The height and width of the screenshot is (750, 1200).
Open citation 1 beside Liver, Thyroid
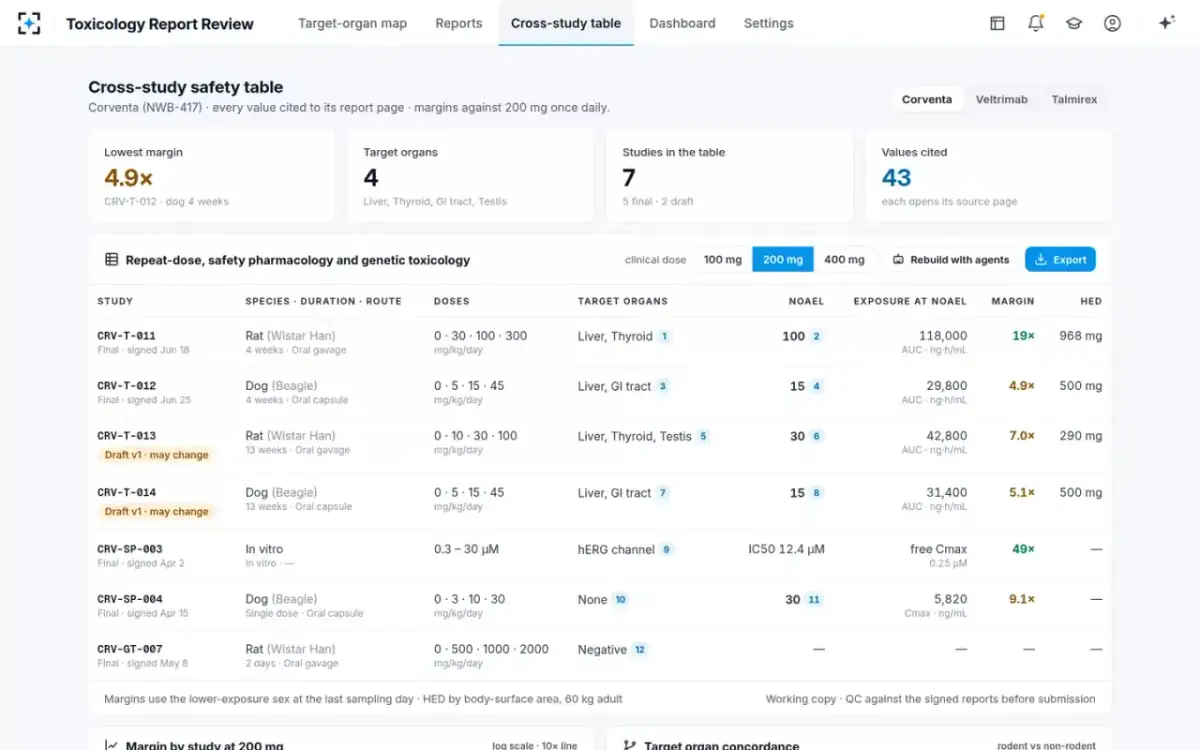pos(664,337)
